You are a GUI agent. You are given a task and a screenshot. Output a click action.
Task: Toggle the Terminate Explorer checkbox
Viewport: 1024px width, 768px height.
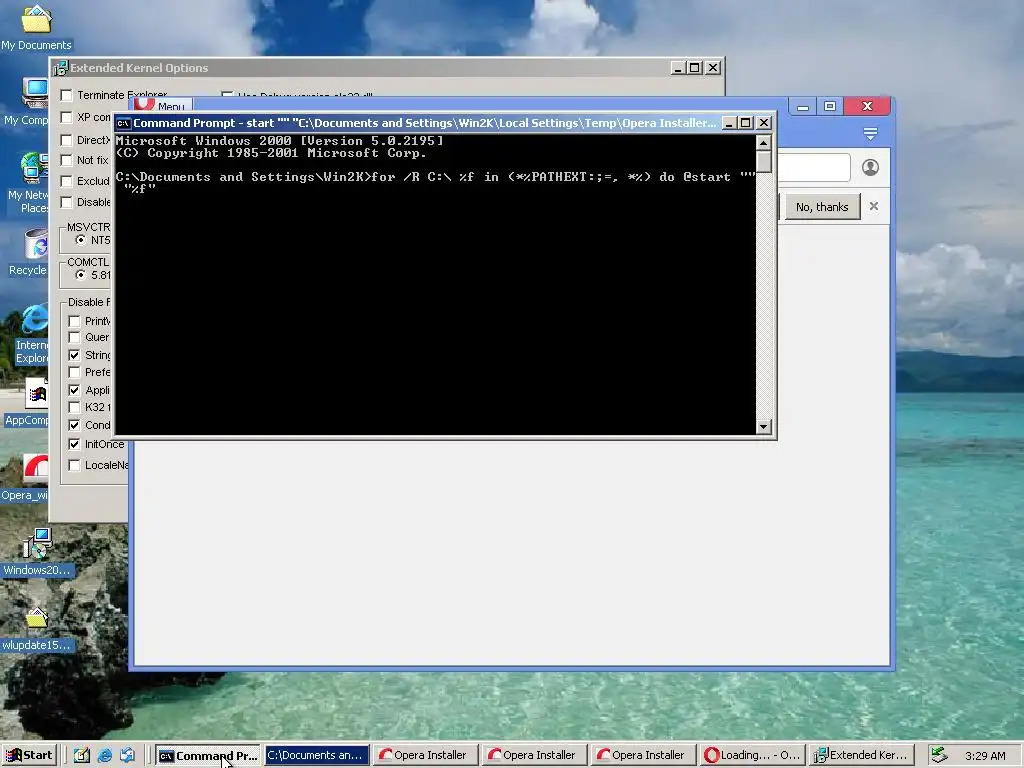(66, 95)
